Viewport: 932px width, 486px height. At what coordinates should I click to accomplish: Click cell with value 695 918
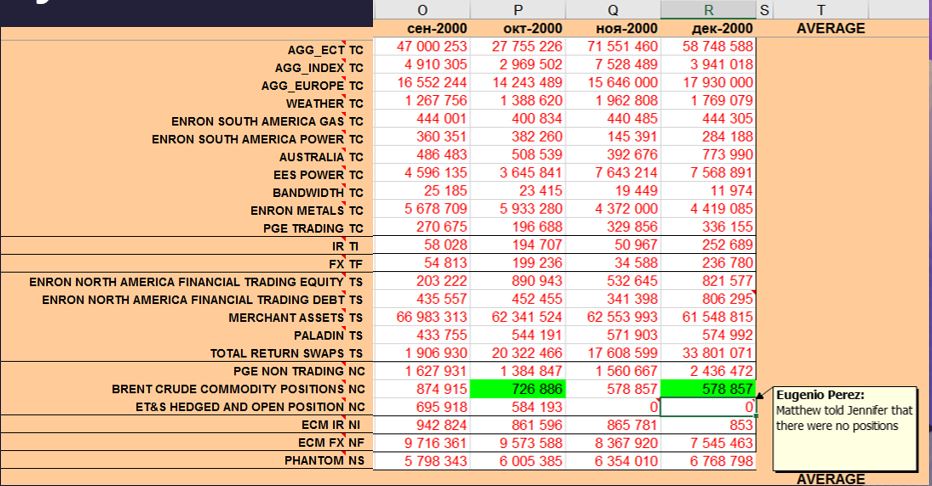point(421,407)
